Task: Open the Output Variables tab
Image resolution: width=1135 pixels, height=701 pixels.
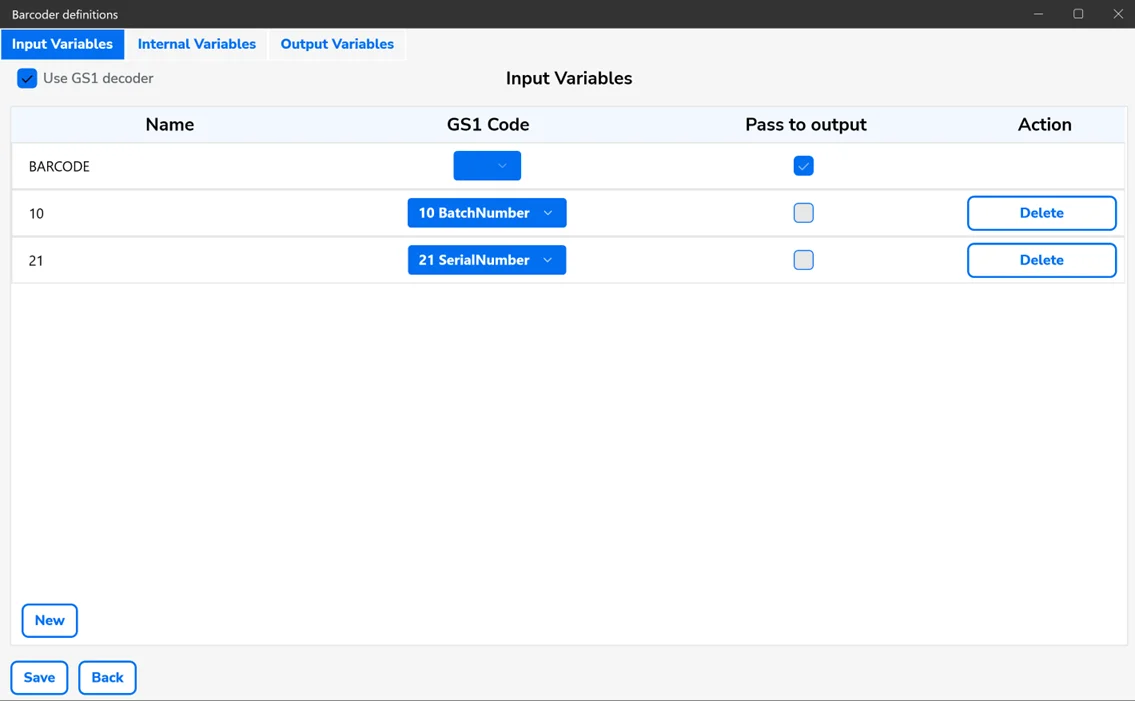Action: (337, 44)
